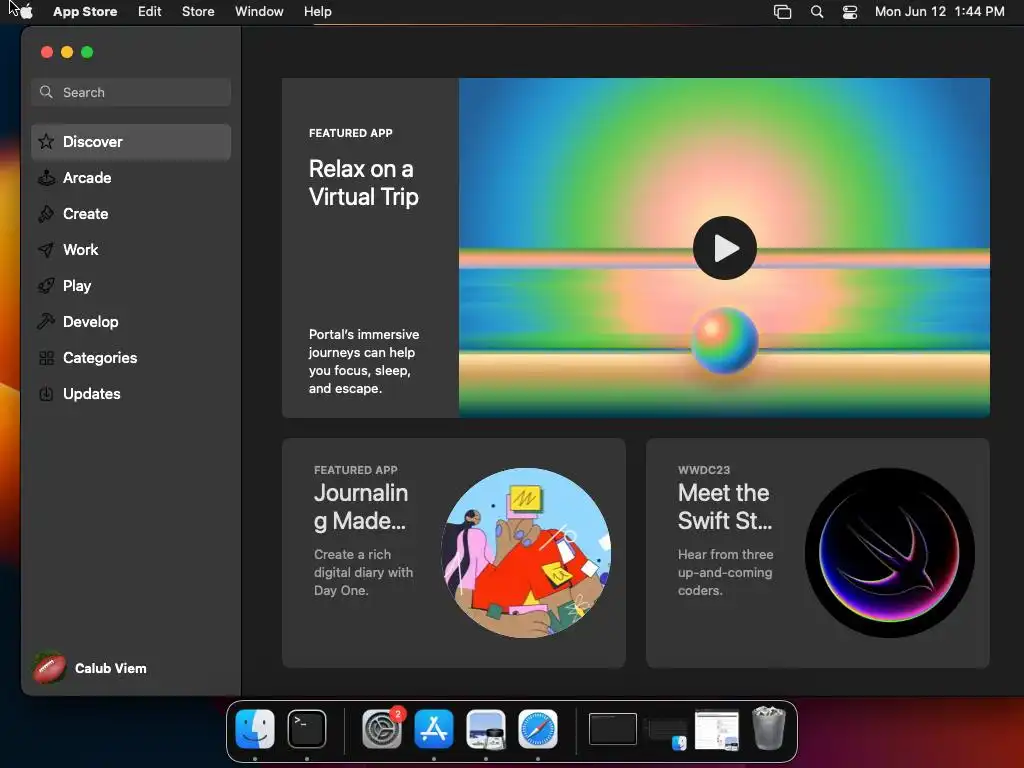Open Meet the Swift St... WWDC23 story
The width and height of the screenshot is (1024, 768).
point(818,552)
